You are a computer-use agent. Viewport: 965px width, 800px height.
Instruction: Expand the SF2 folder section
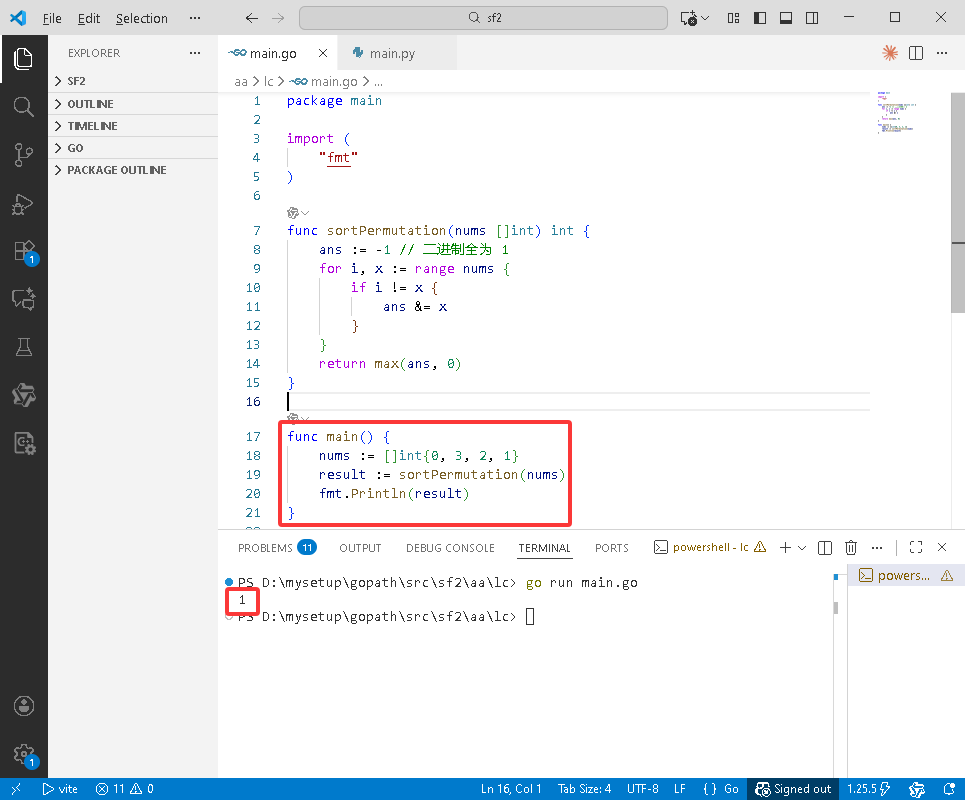coord(133,81)
